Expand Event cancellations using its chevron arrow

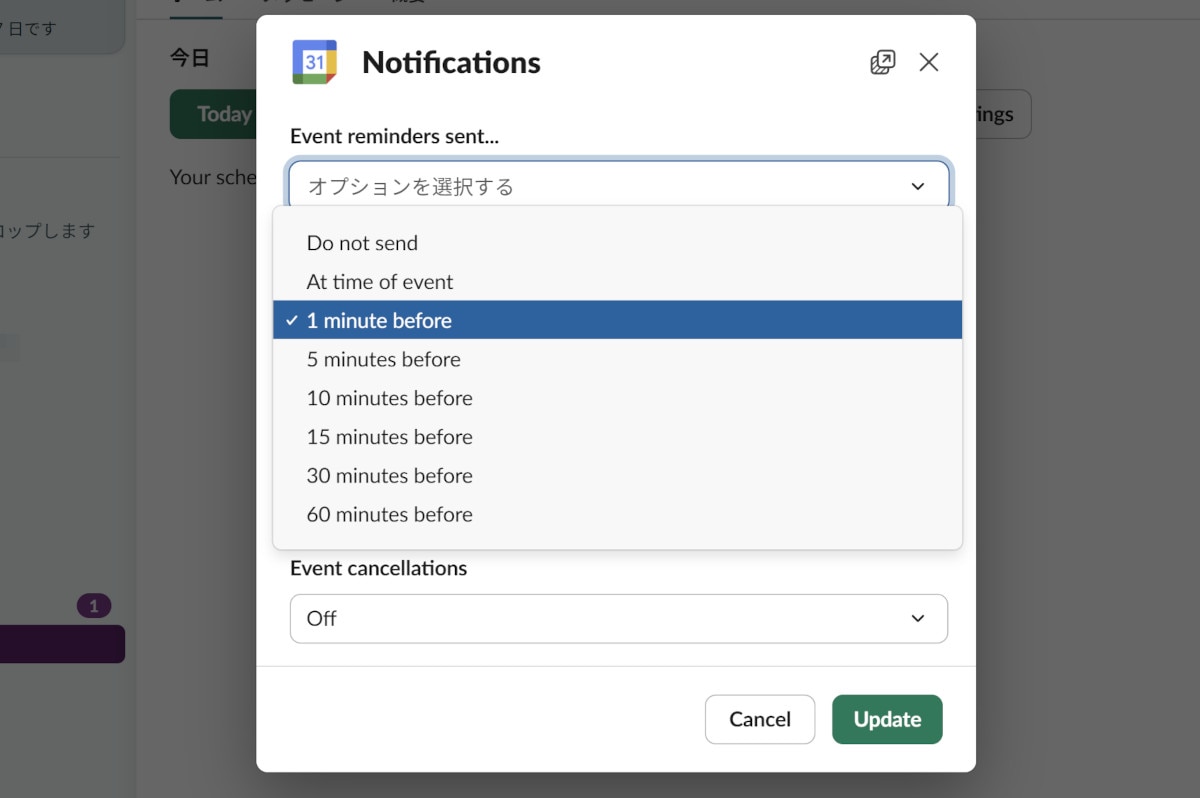pos(918,619)
